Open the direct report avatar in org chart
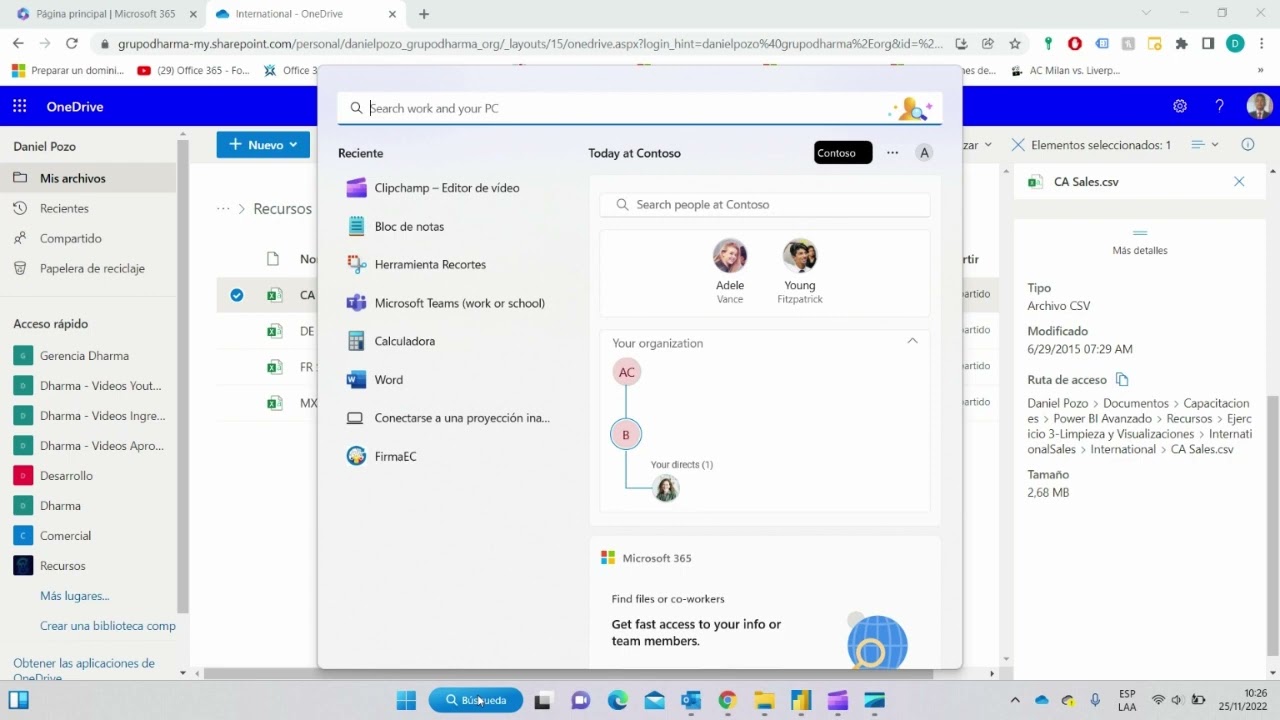 point(666,488)
